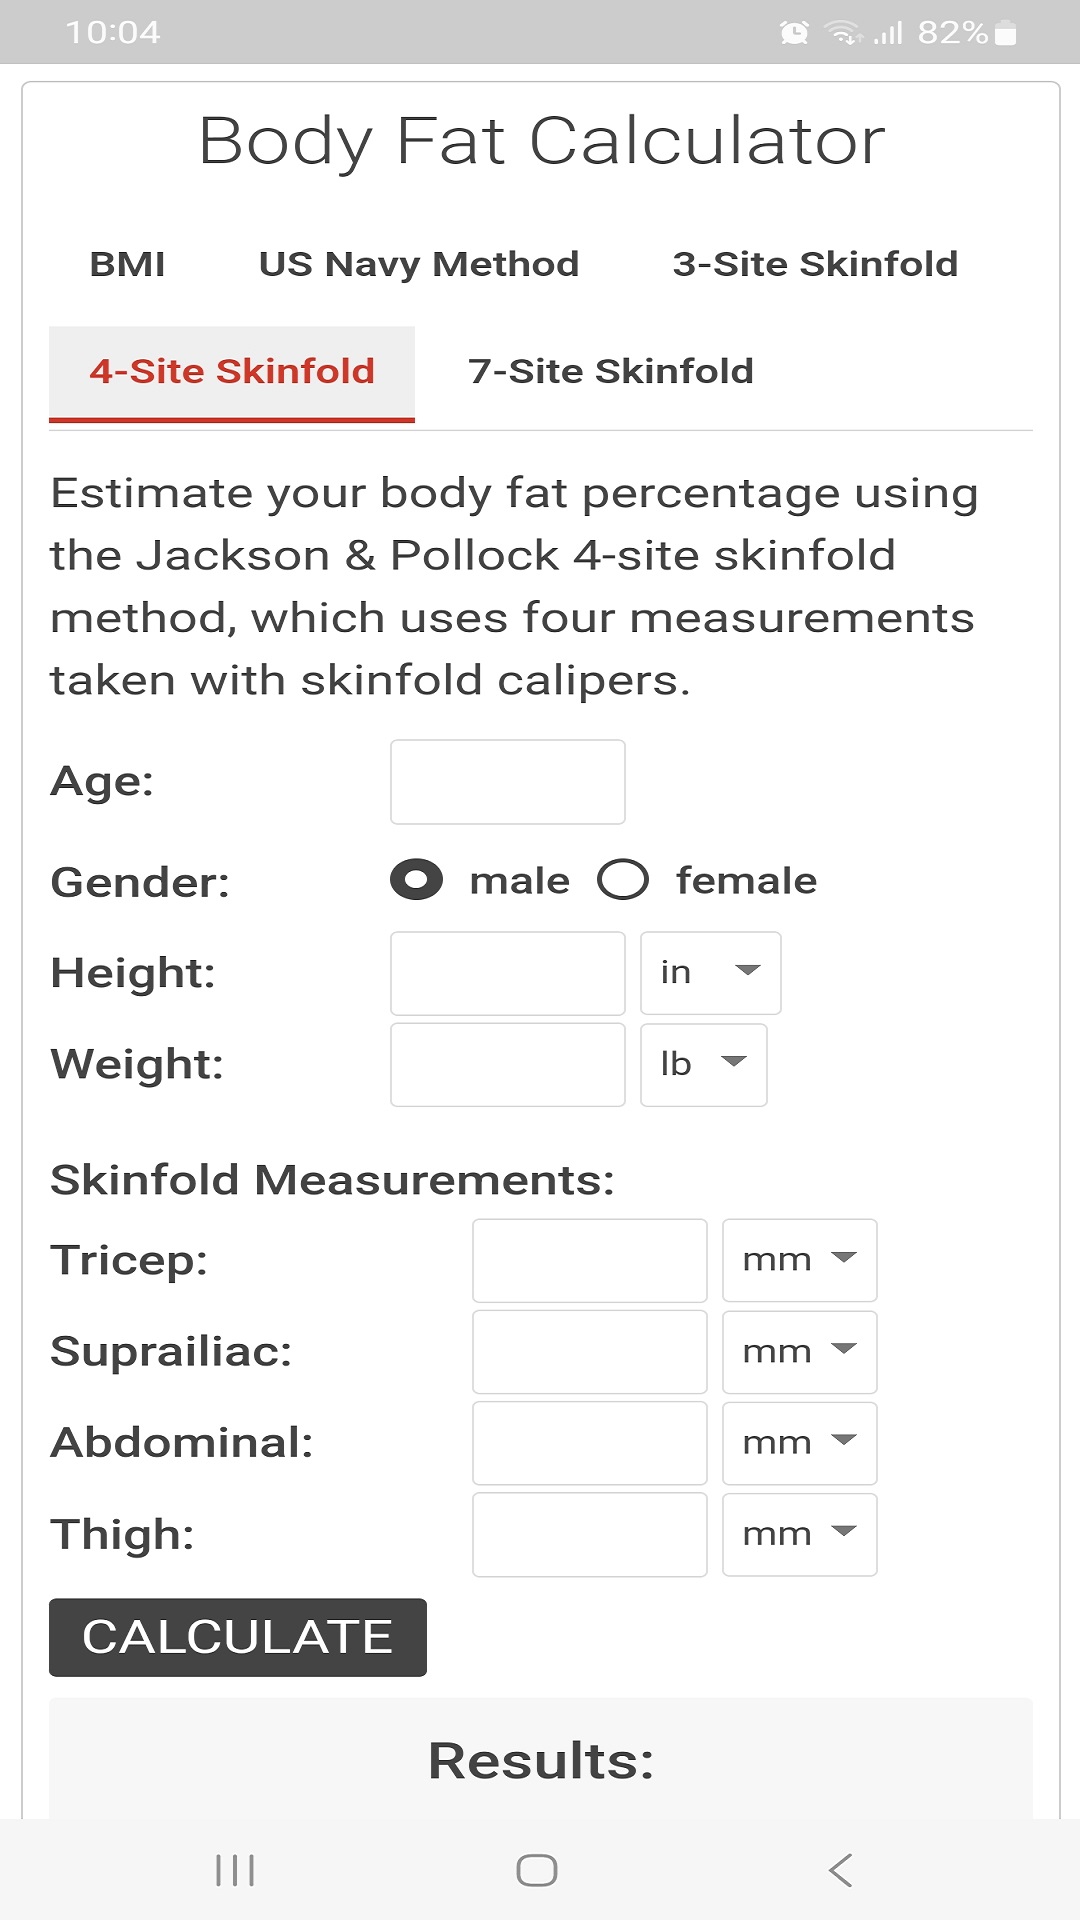The image size is (1080, 1920).
Task: Click the Weight input field
Action: [507, 1065]
